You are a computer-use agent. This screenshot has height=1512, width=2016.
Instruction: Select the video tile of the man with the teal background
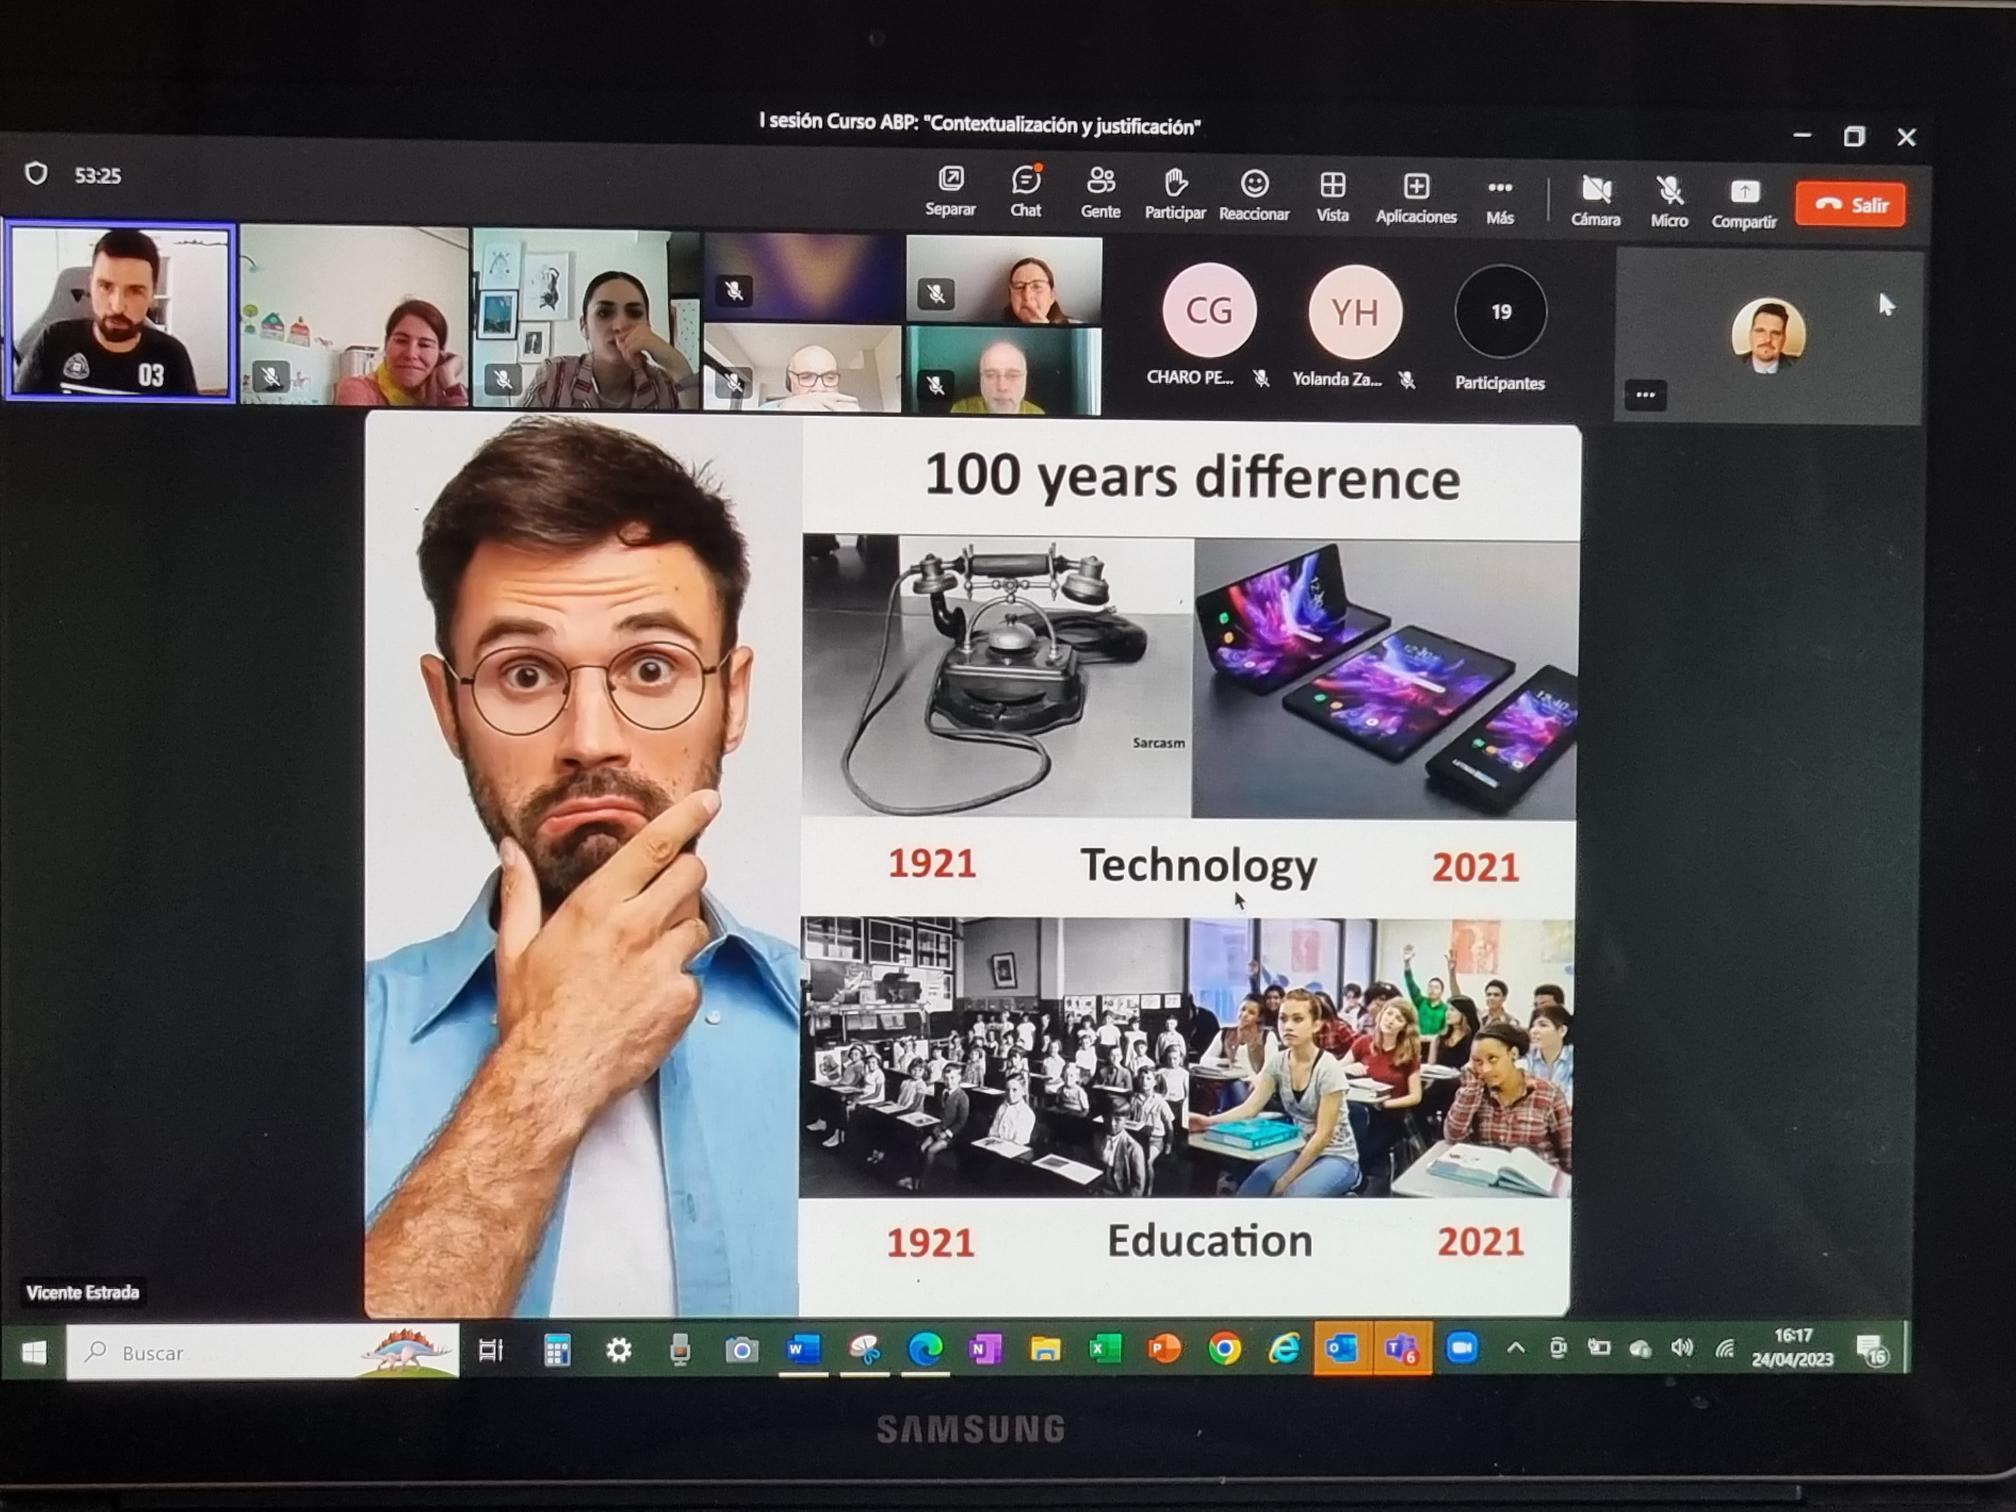point(1002,371)
